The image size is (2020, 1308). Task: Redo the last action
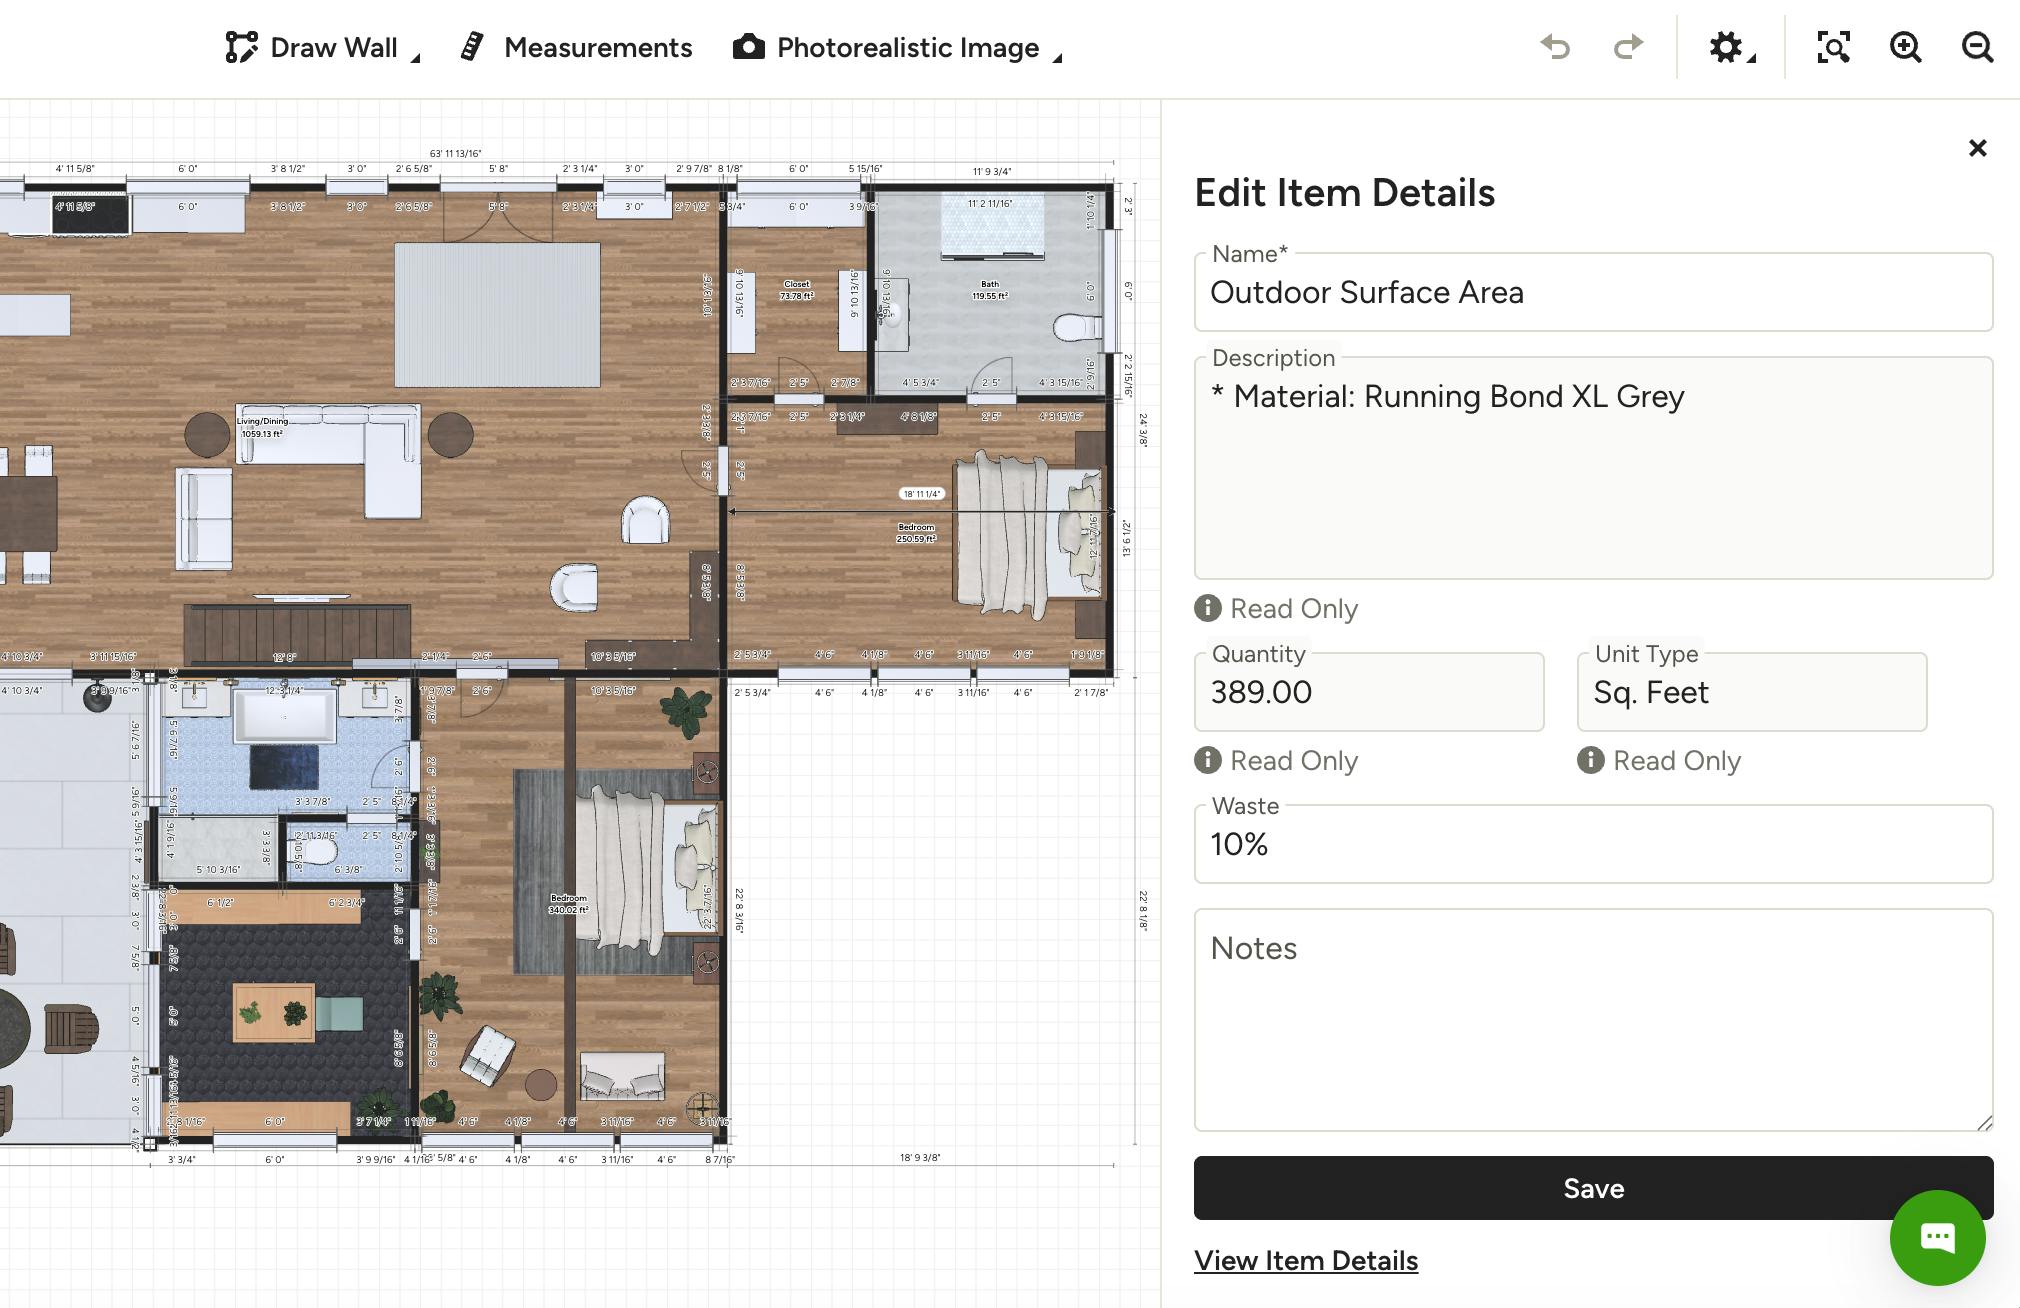pyautogui.click(x=1628, y=47)
